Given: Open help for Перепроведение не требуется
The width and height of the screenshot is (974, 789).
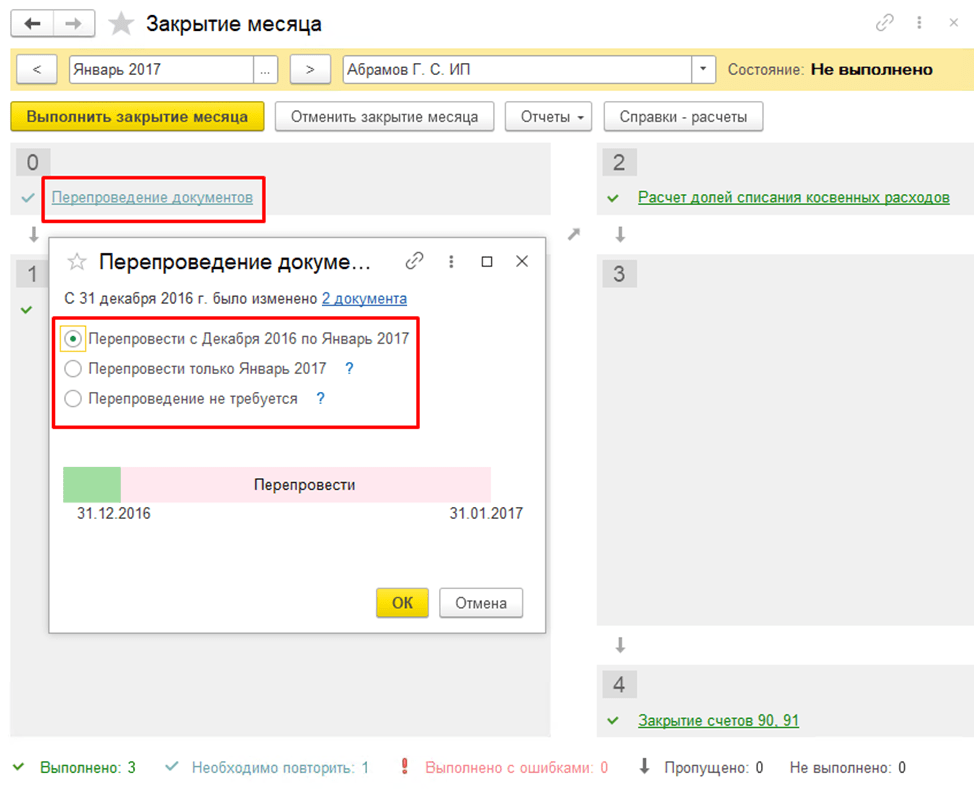Looking at the screenshot, I should pyautogui.click(x=319, y=398).
